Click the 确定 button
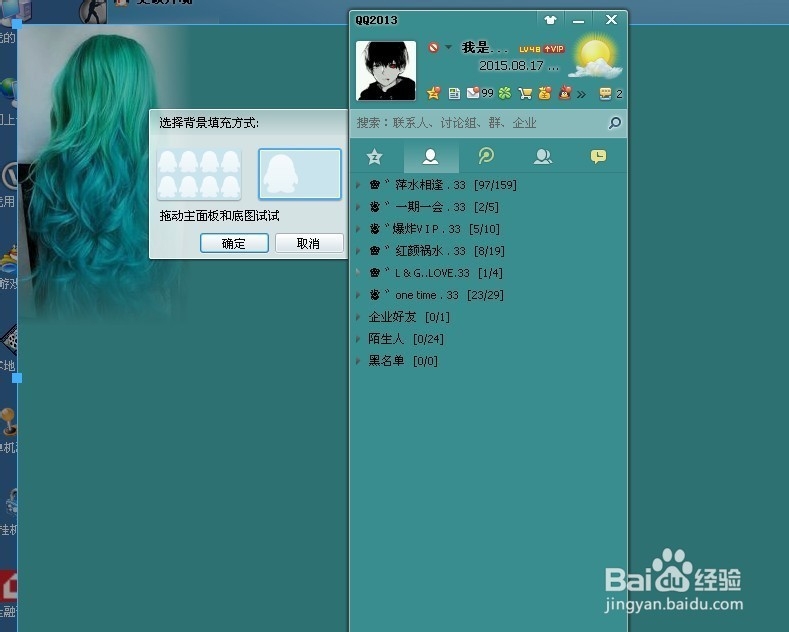 (234, 244)
